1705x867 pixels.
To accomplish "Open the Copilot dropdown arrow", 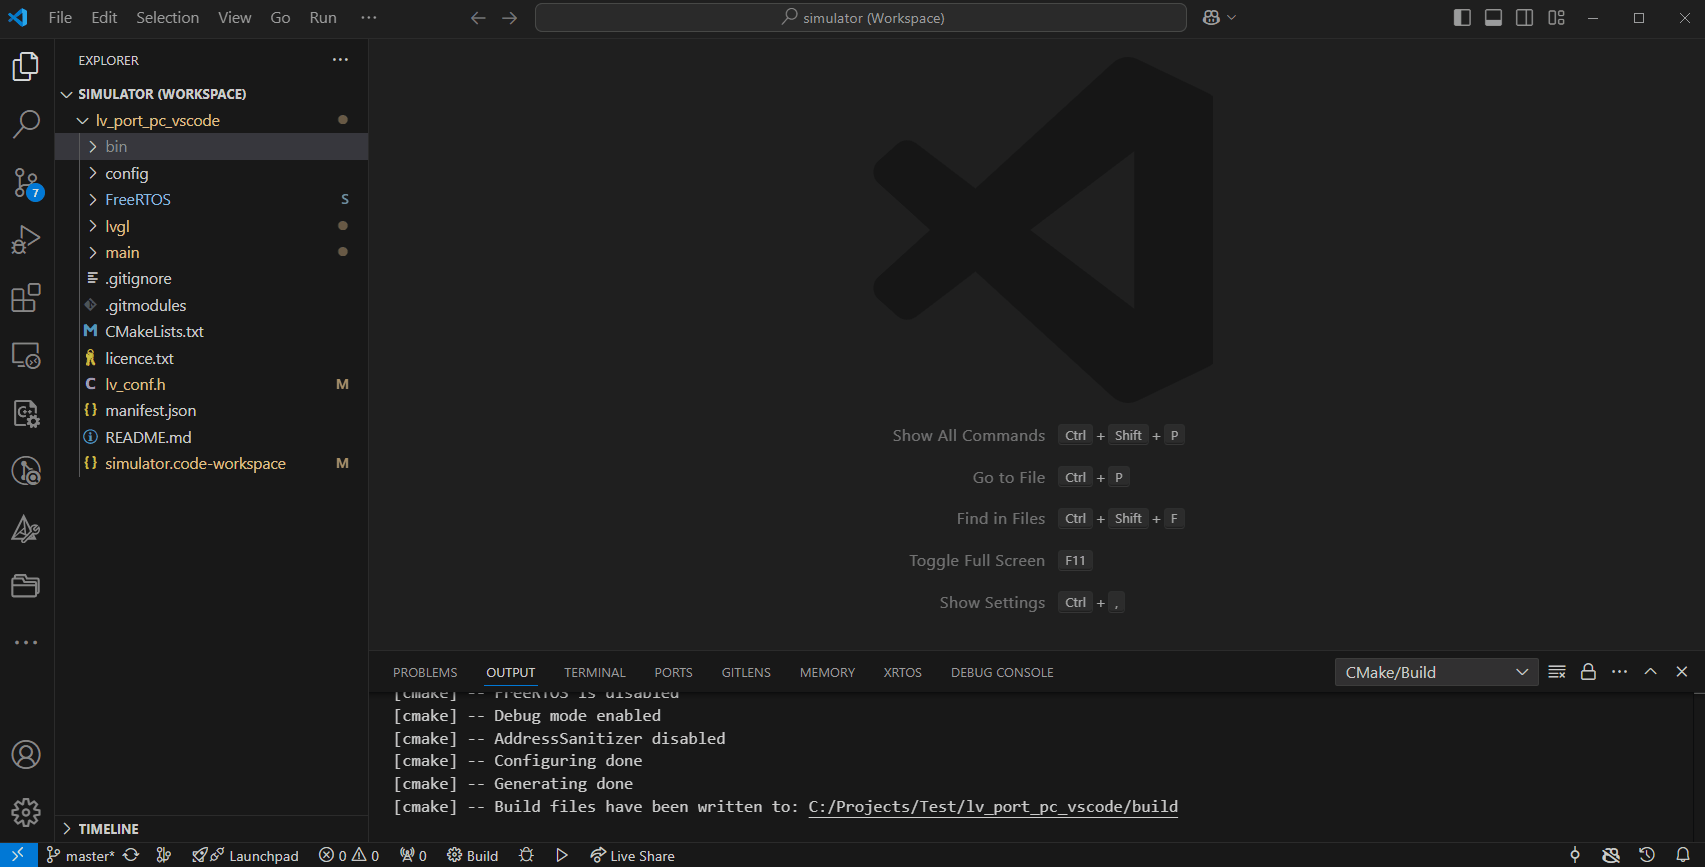I will point(1232,18).
